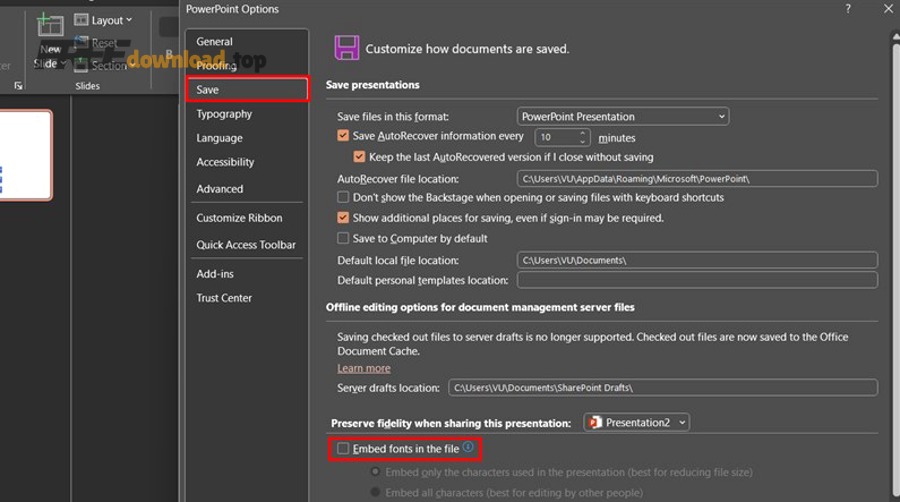Open the Proofing options category
This screenshot has width=900, height=502.
[247, 65]
